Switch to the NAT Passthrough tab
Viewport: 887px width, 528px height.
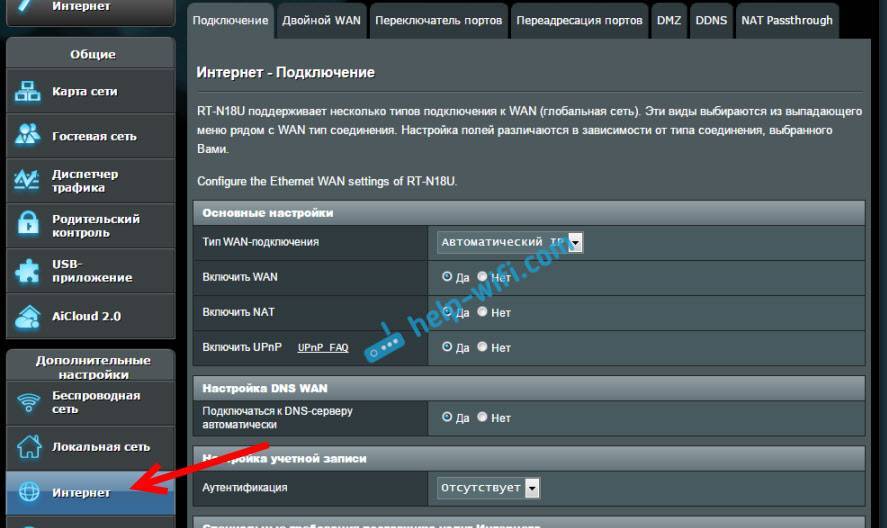[787, 20]
